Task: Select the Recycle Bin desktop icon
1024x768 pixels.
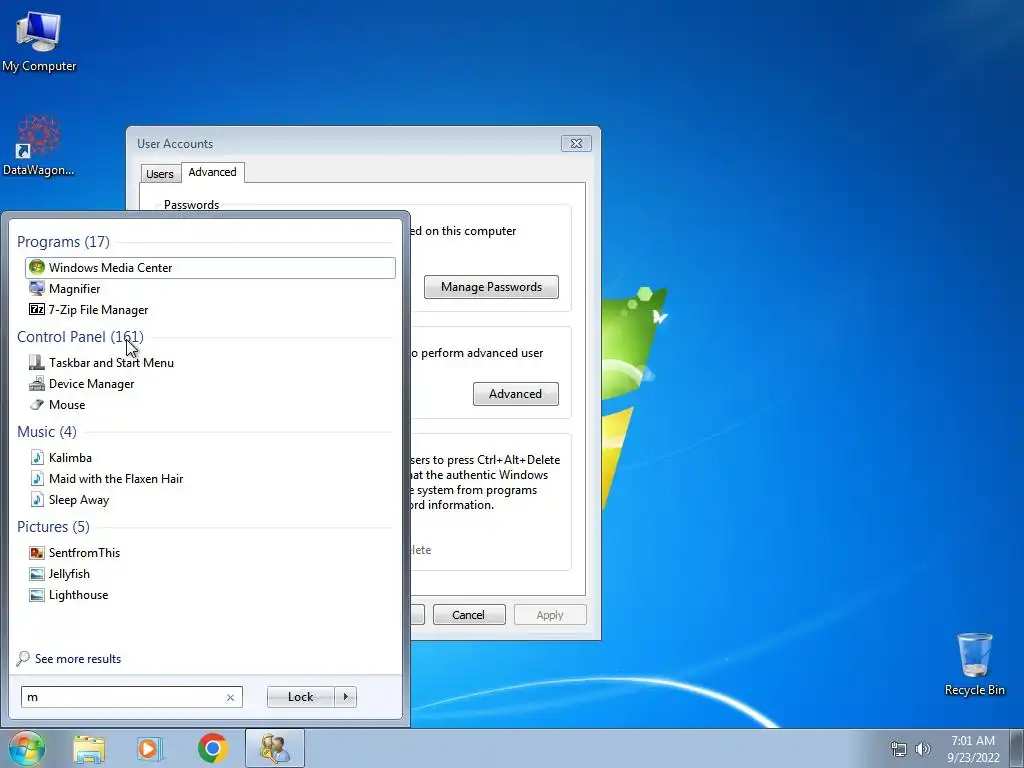Action: [x=974, y=664]
